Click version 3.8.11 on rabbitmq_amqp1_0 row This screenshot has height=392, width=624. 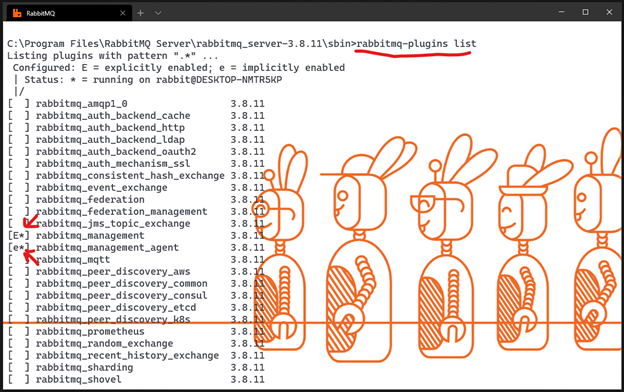click(248, 104)
